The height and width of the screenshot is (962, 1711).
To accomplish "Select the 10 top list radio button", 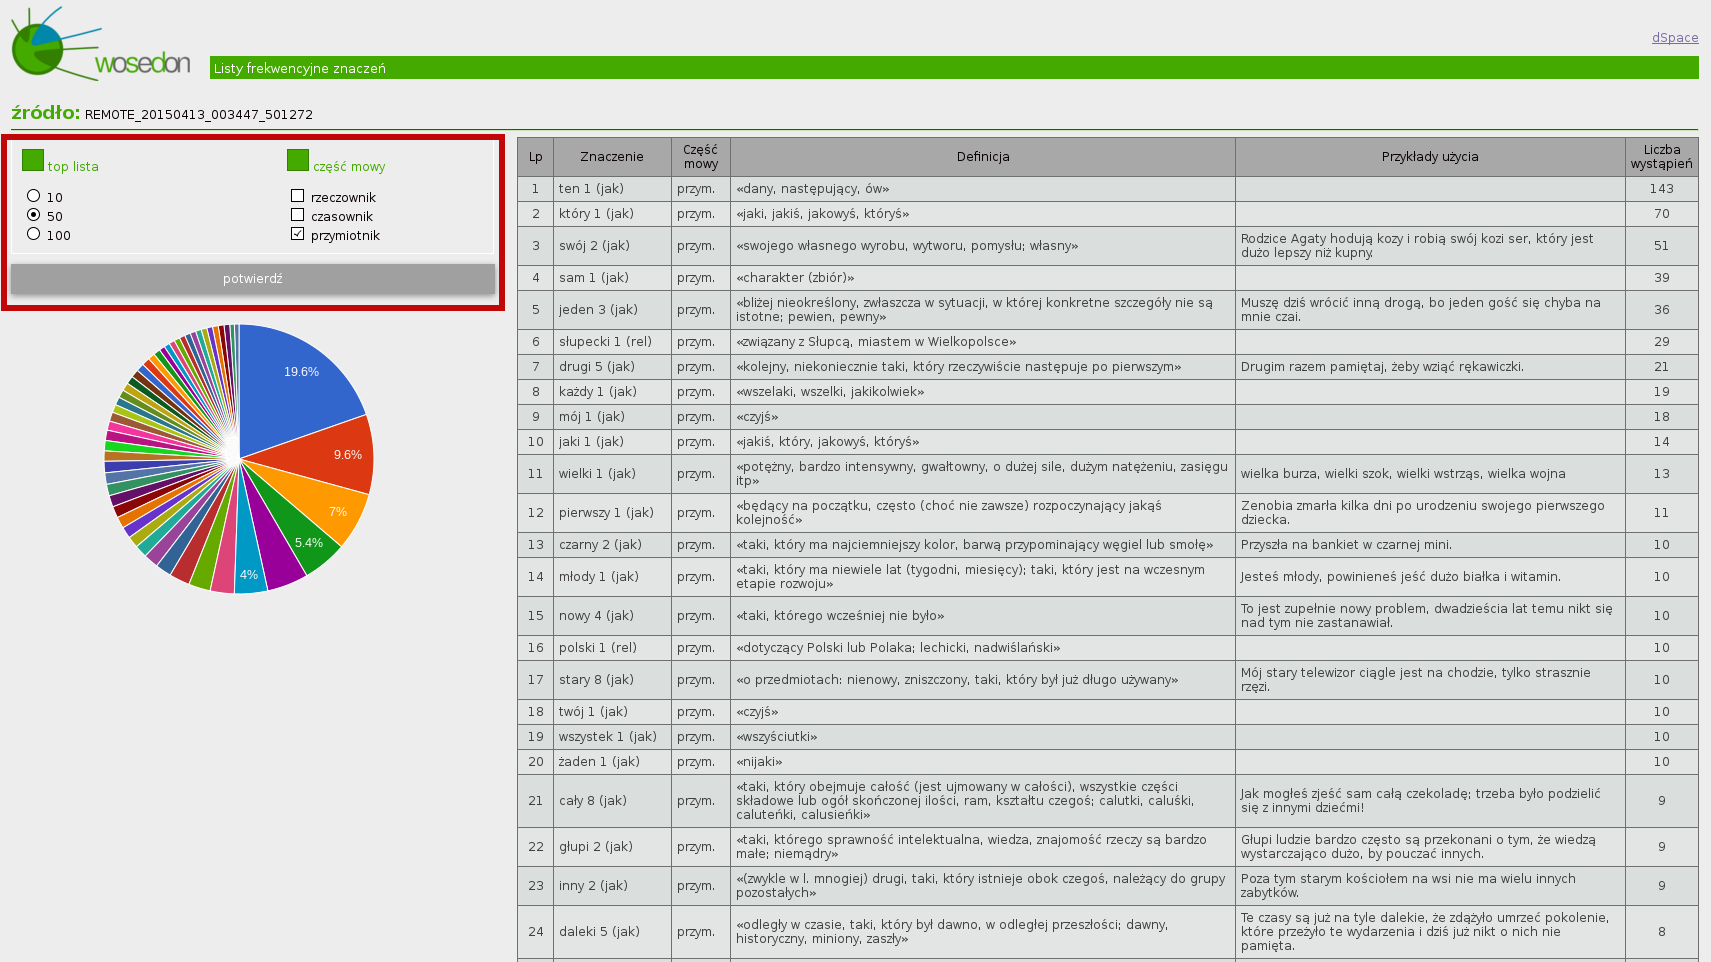I will 34,196.
